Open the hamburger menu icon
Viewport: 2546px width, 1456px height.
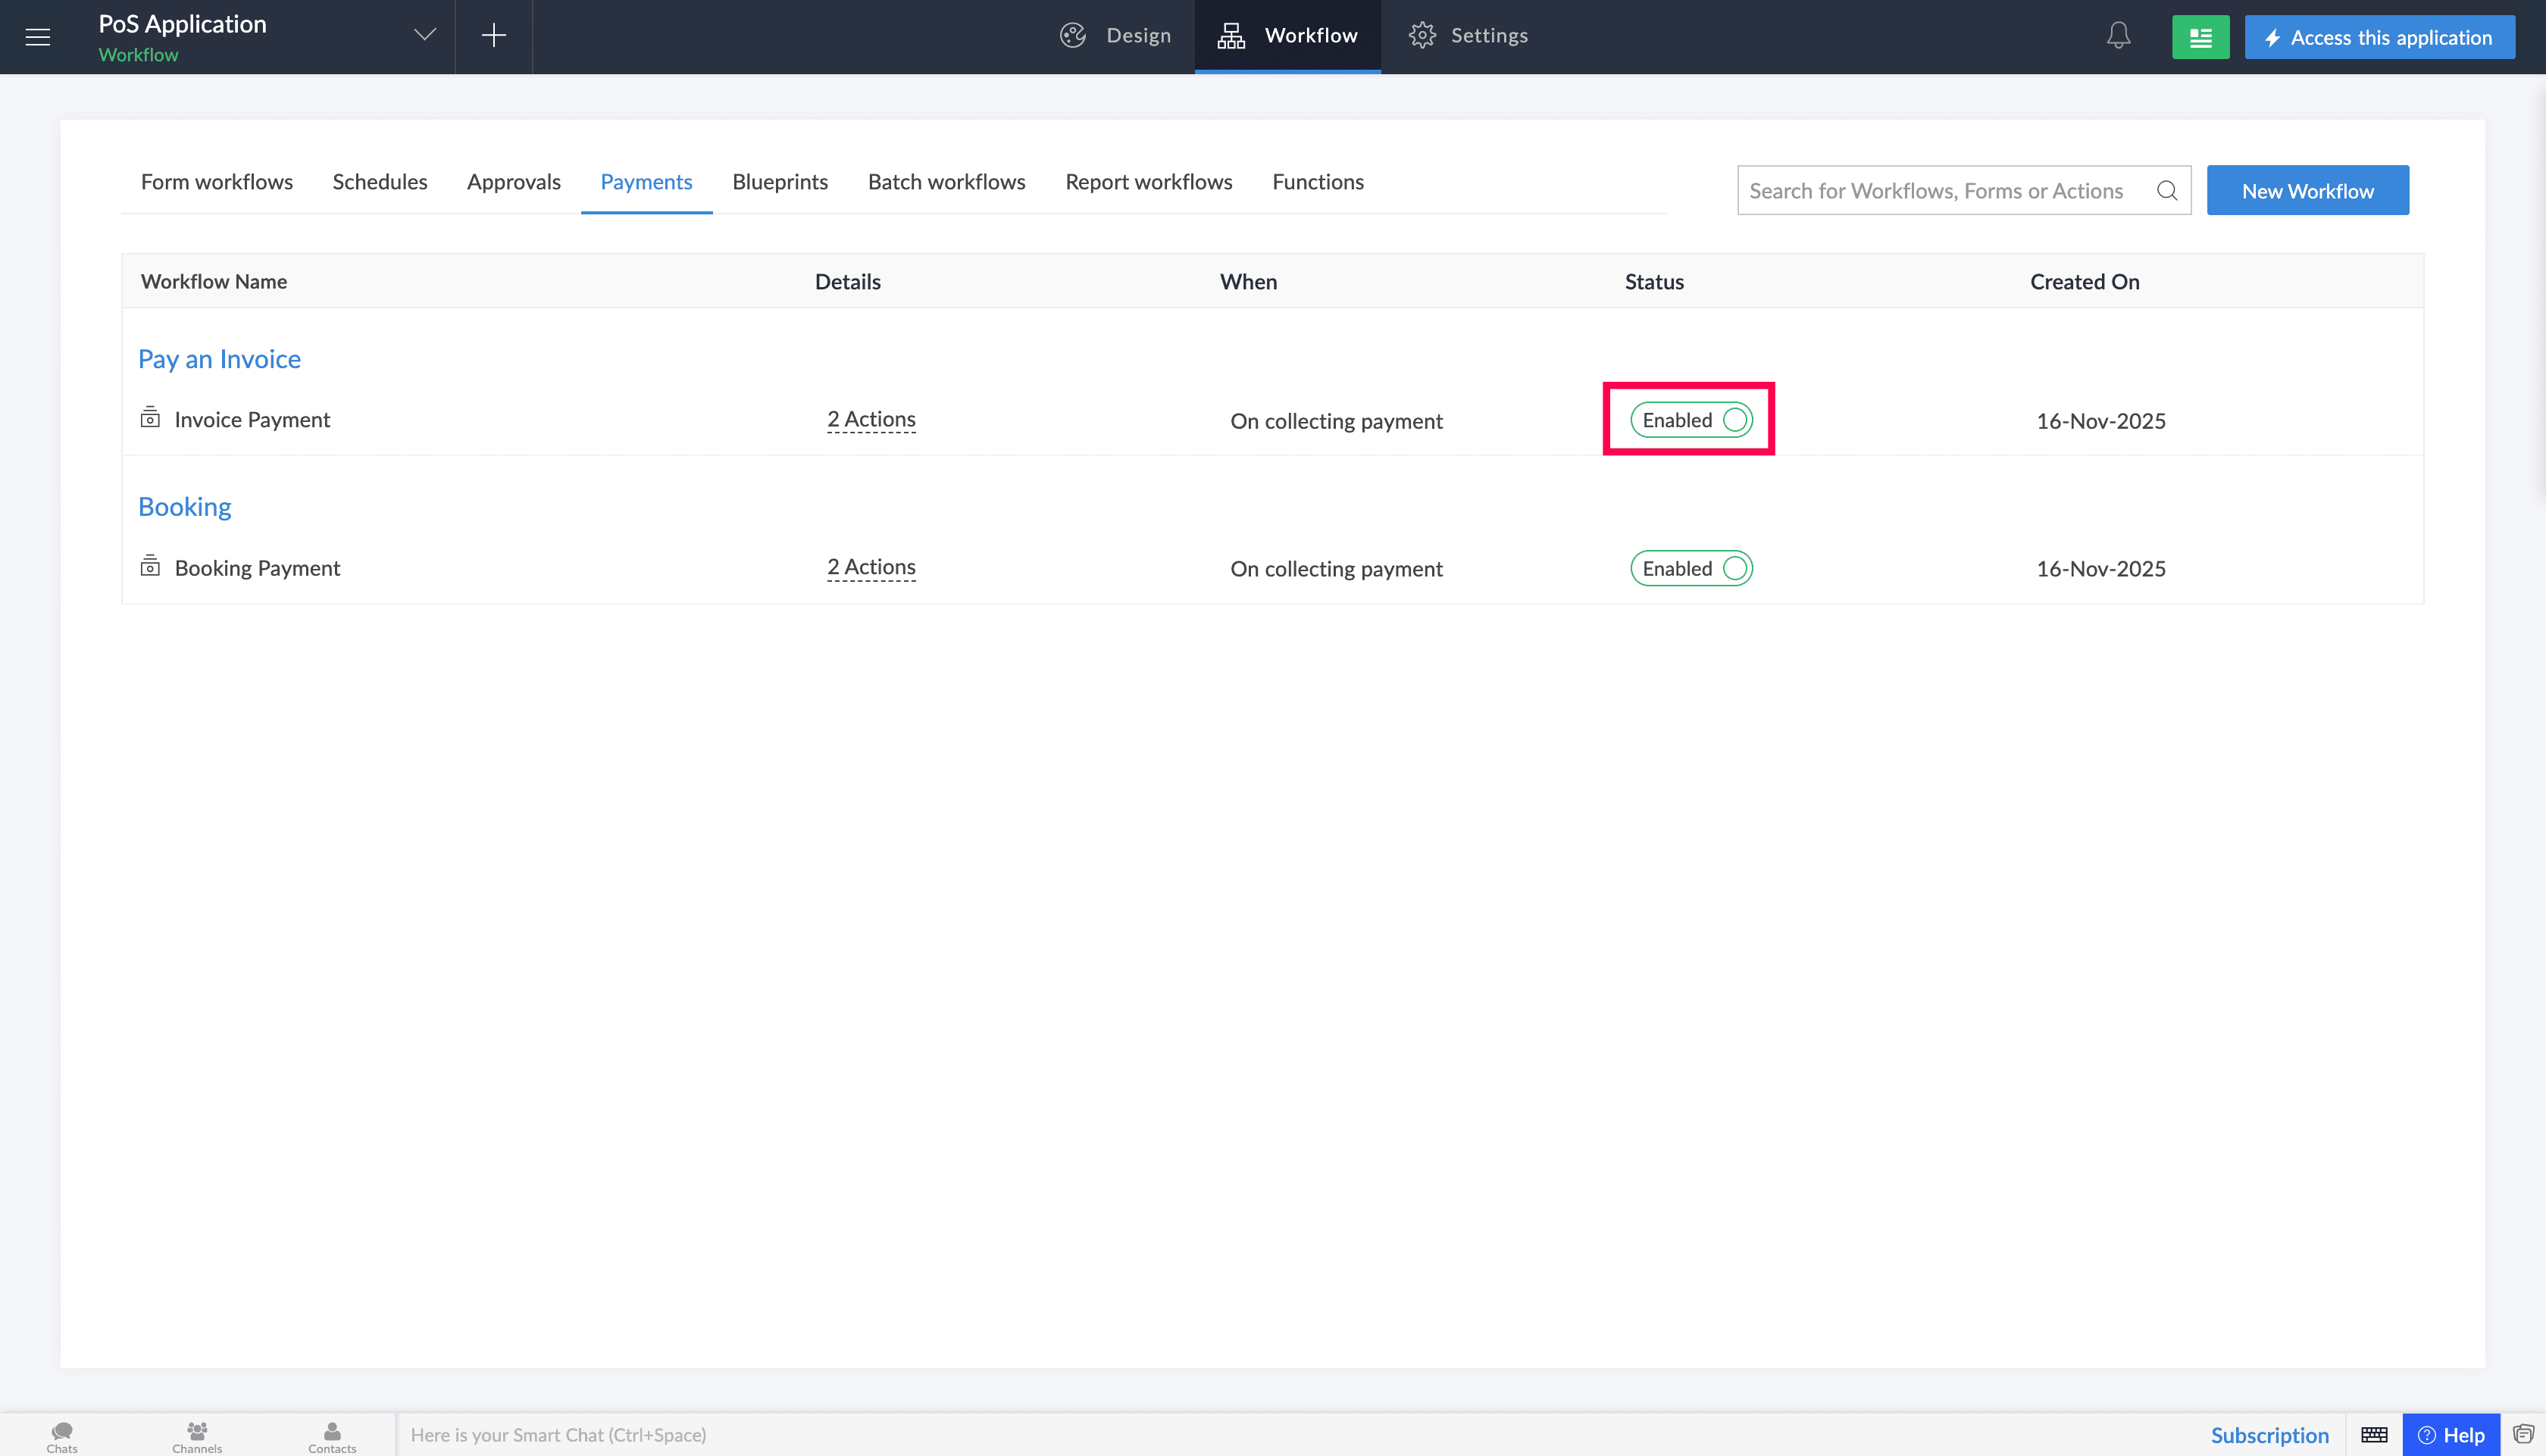pyautogui.click(x=38, y=37)
